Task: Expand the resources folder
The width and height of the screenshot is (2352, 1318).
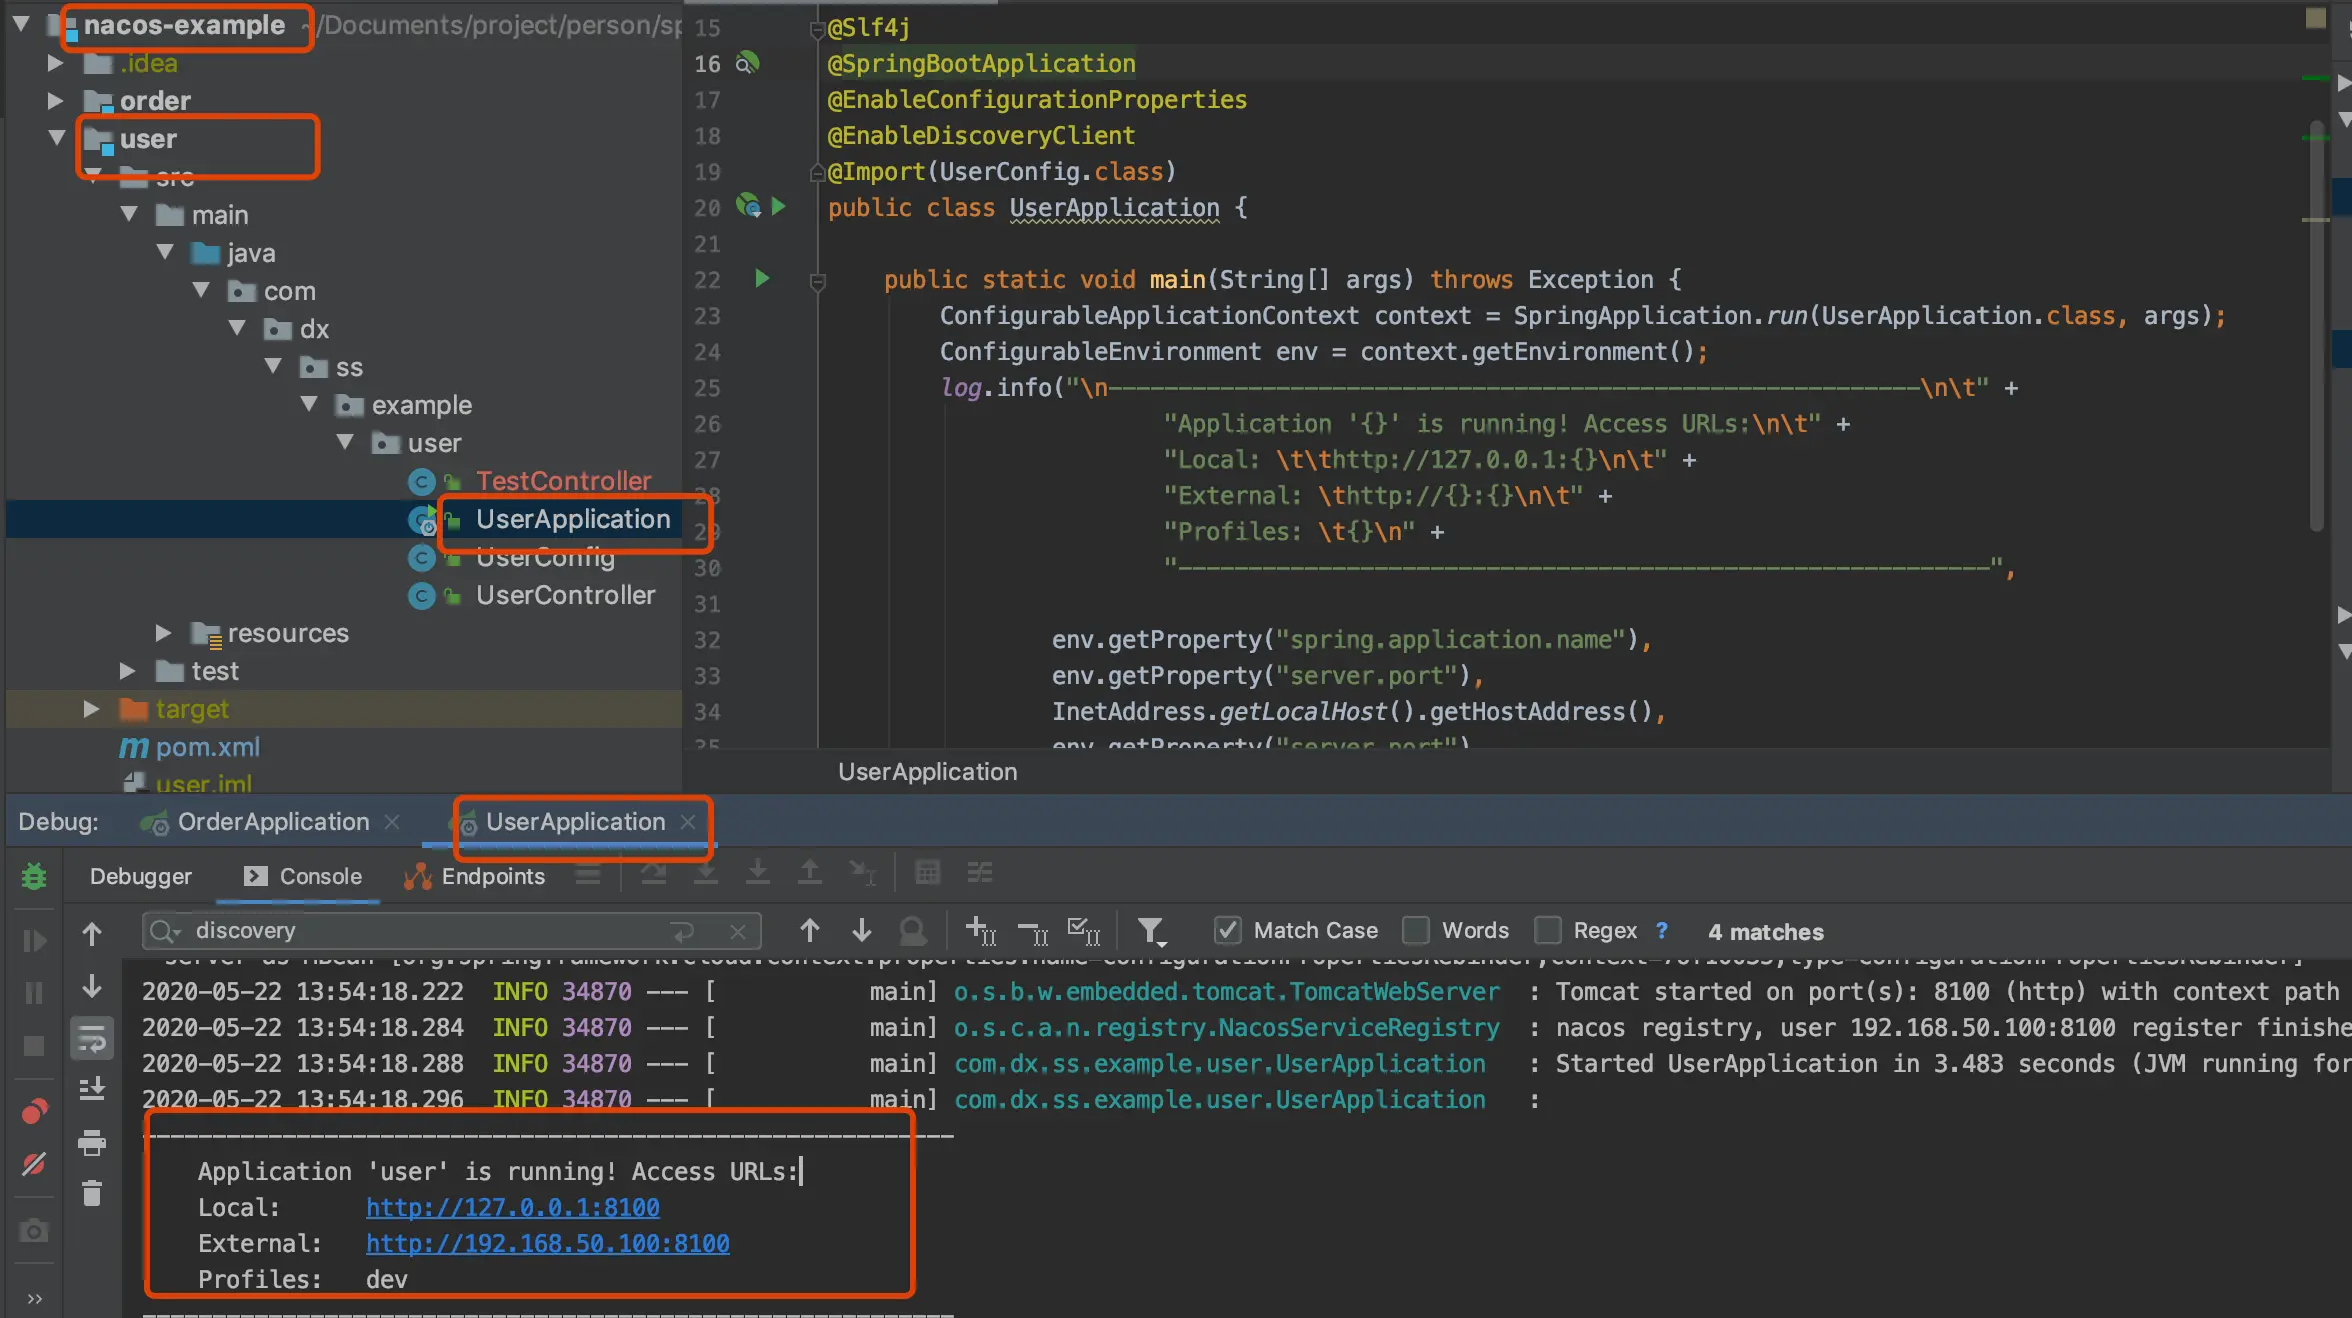Action: pyautogui.click(x=163, y=633)
